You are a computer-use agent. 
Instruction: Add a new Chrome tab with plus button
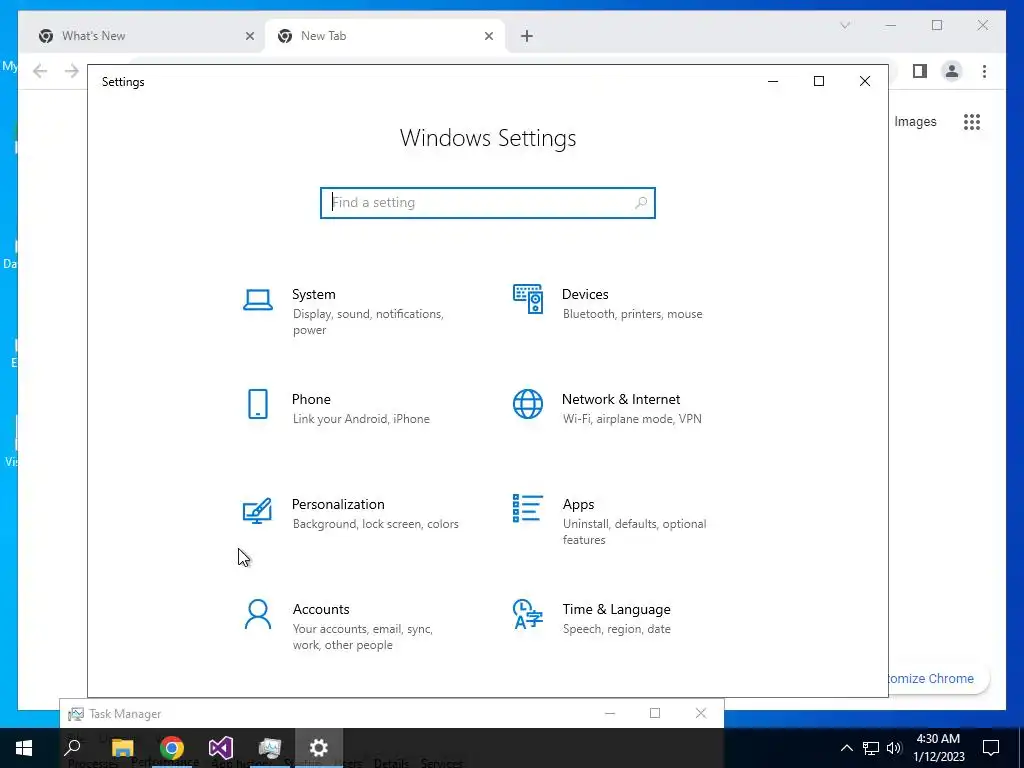pos(527,36)
